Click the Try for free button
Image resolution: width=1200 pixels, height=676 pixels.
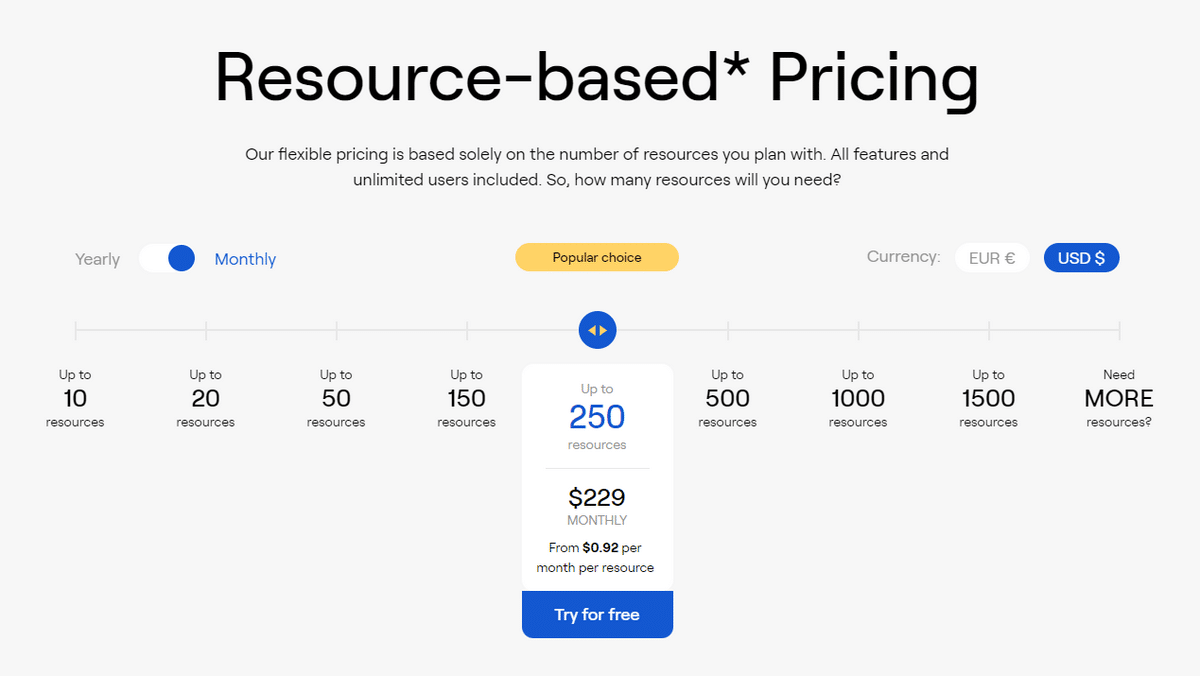click(x=597, y=614)
